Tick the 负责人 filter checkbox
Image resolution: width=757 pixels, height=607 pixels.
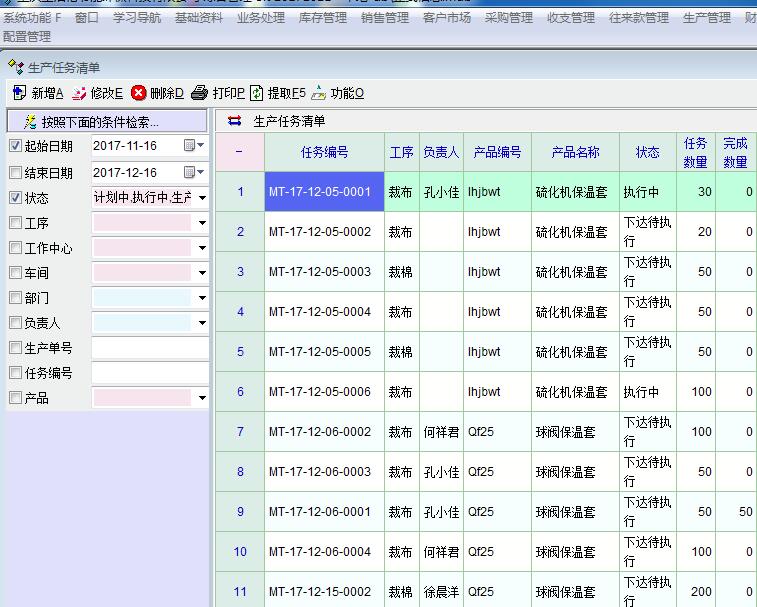[x=15, y=323]
